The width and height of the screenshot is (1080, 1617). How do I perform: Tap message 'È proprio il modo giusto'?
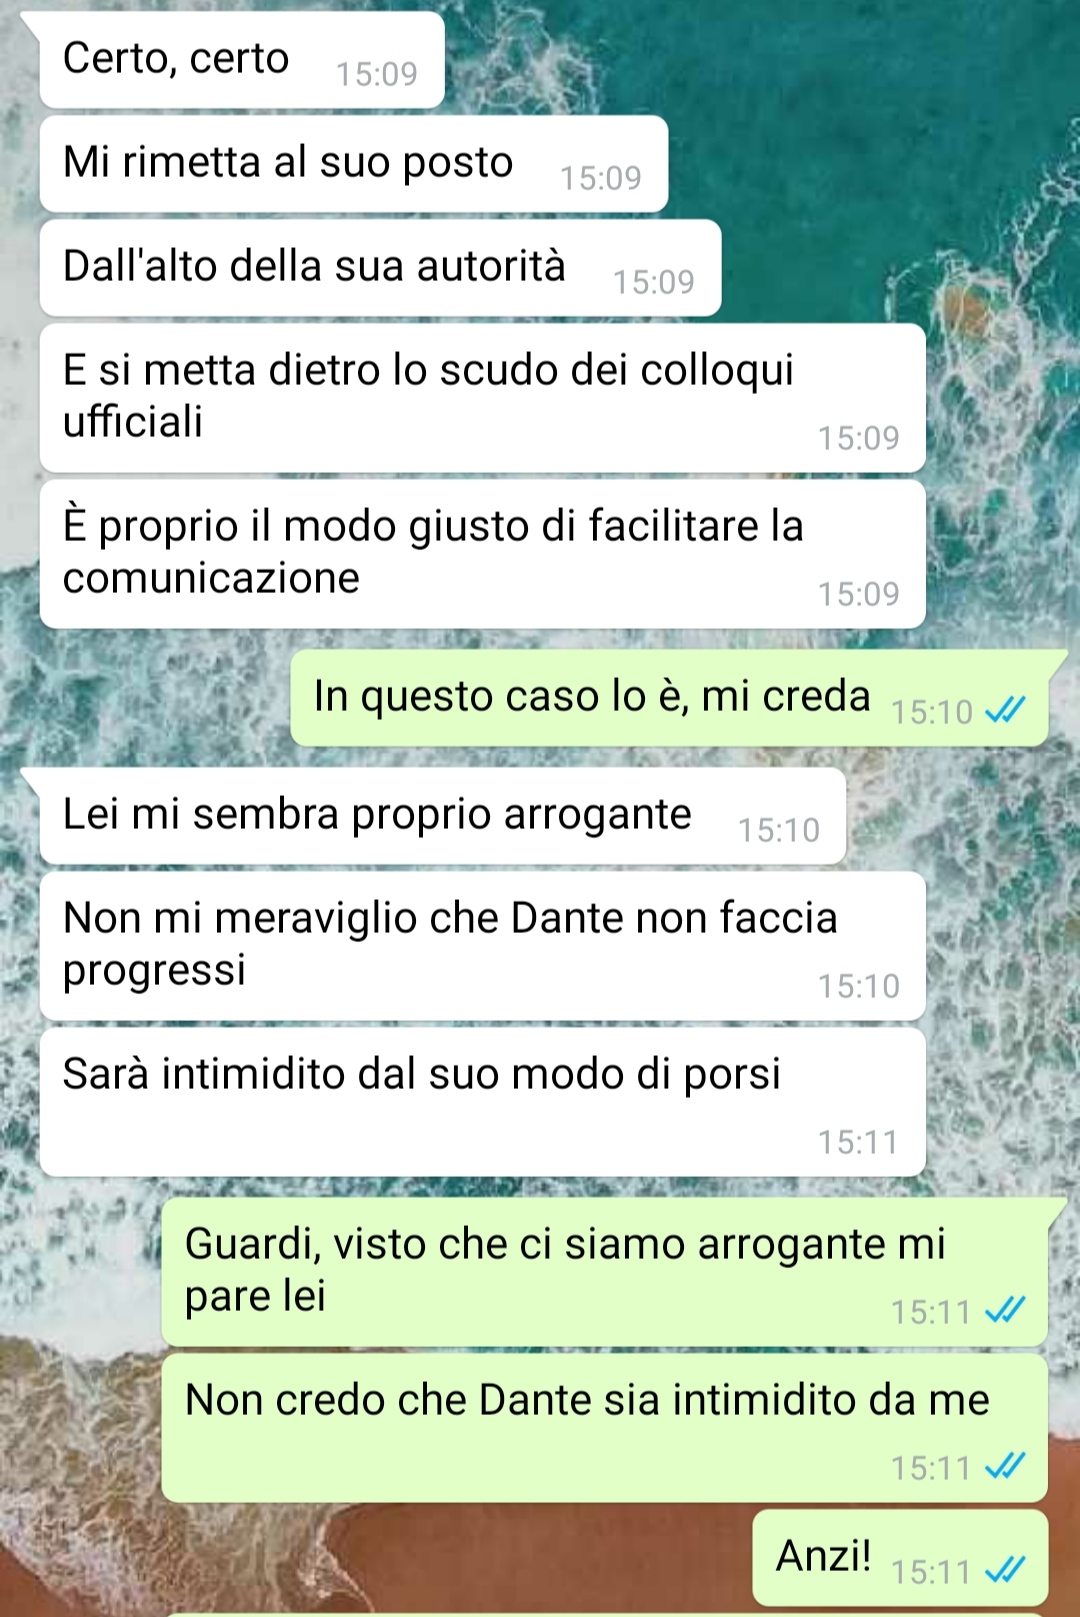click(483, 554)
